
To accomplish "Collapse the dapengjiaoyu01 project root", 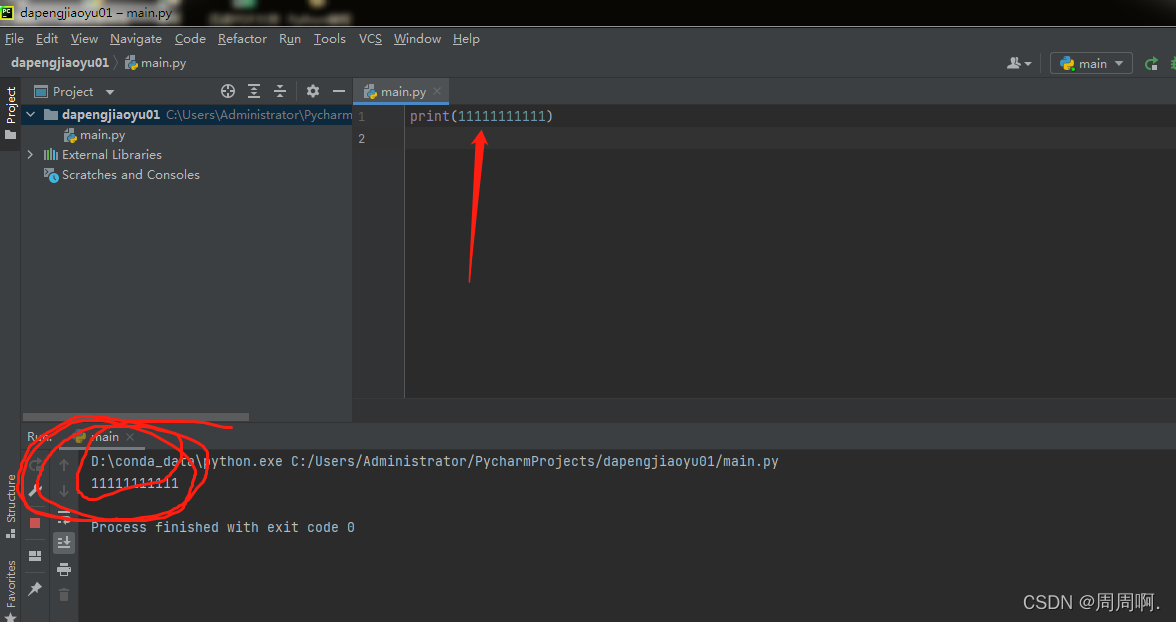I will point(31,115).
